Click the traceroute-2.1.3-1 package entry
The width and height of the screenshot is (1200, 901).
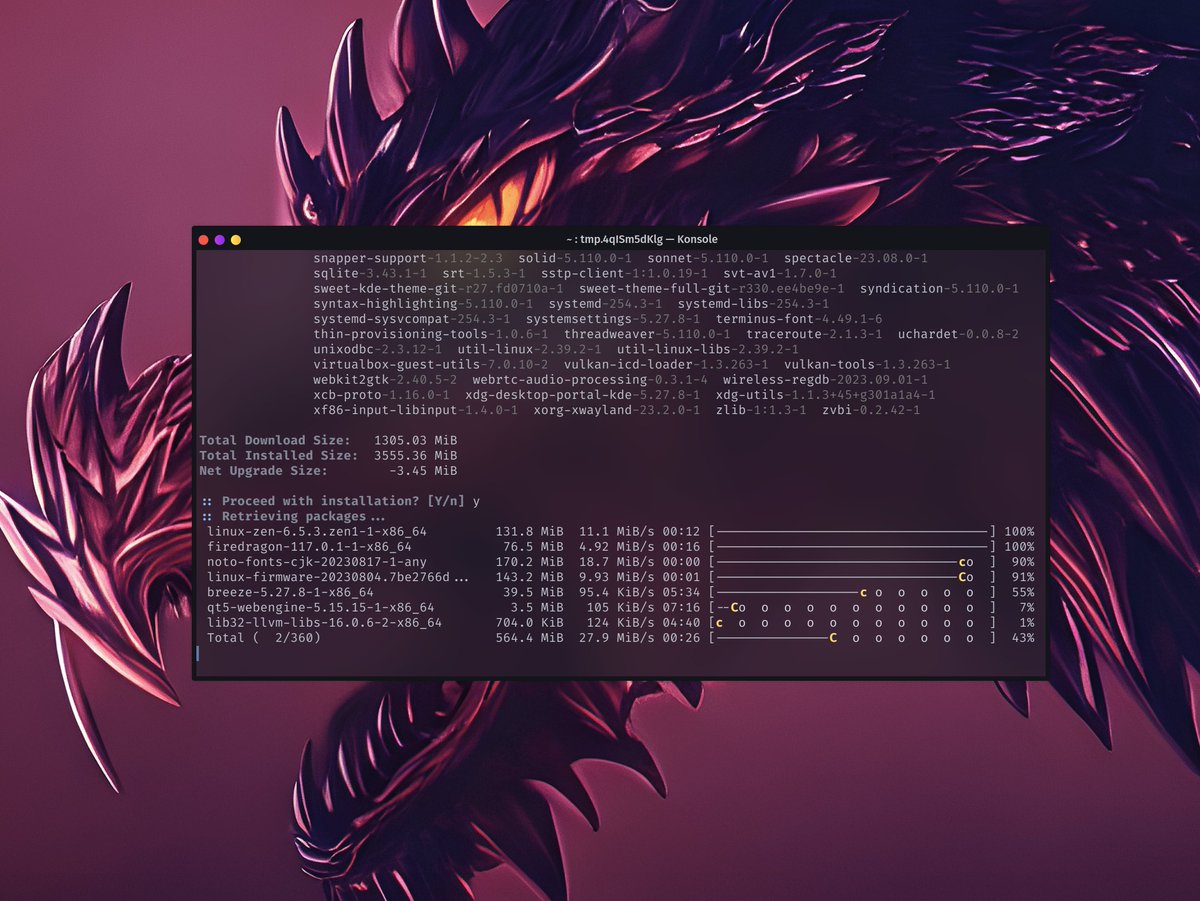[814, 334]
